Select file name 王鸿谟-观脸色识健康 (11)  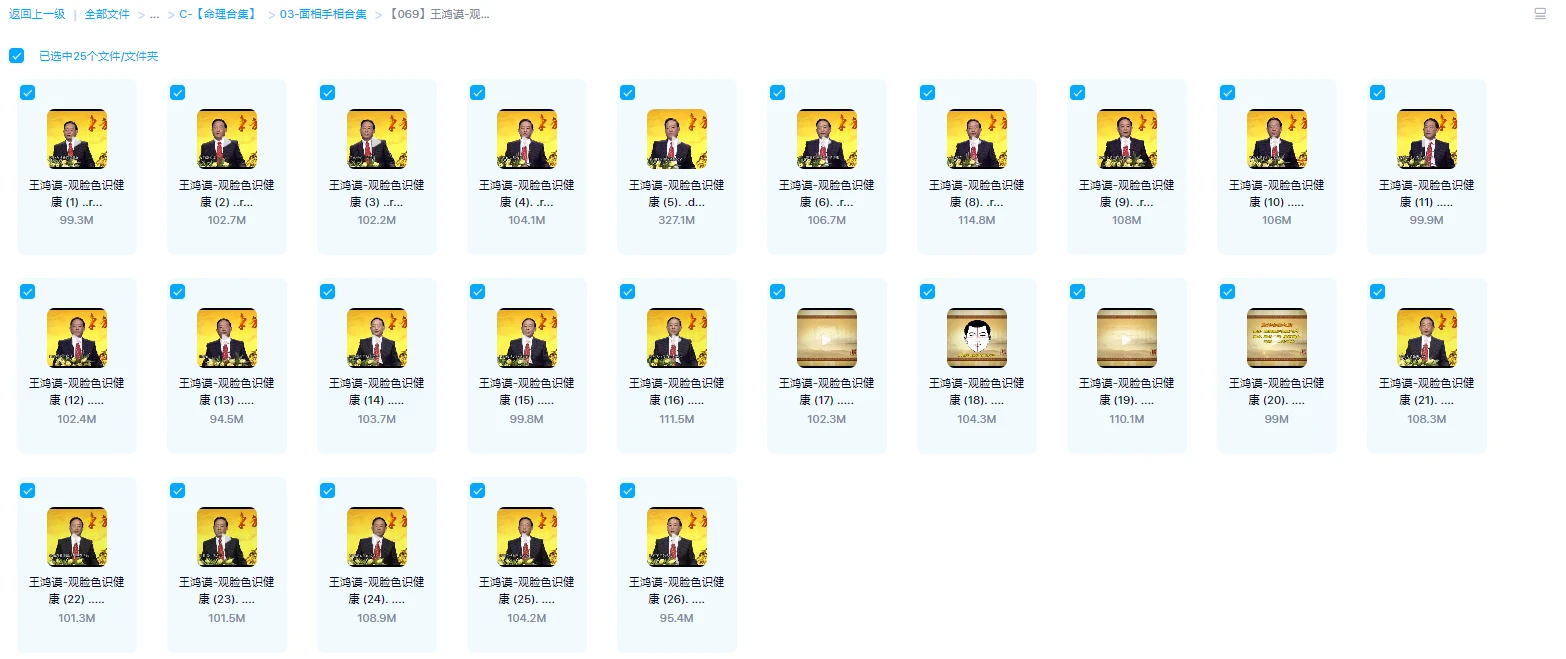[1427, 193]
